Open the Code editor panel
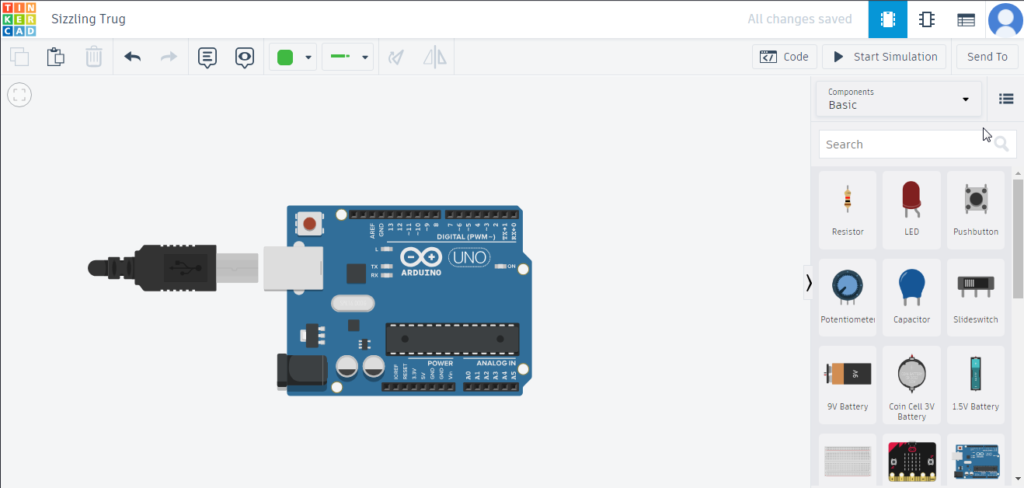This screenshot has height=488, width=1024. [x=784, y=57]
